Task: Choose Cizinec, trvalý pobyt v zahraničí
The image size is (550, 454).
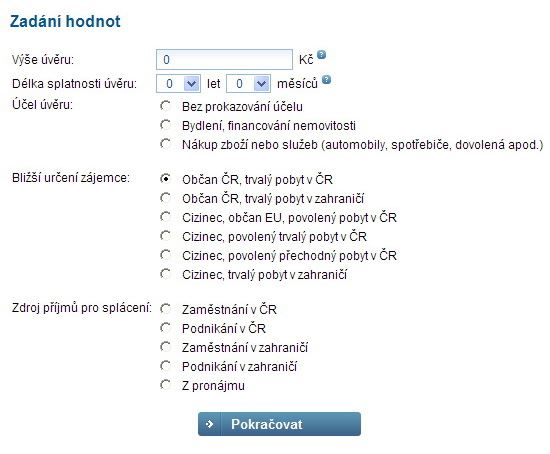Action: tap(165, 274)
